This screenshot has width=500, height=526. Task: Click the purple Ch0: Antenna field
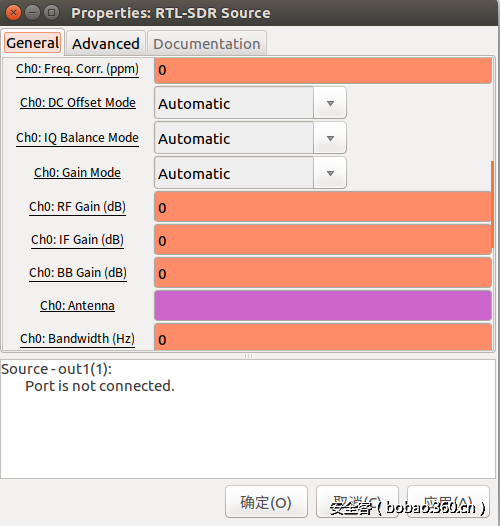click(323, 306)
